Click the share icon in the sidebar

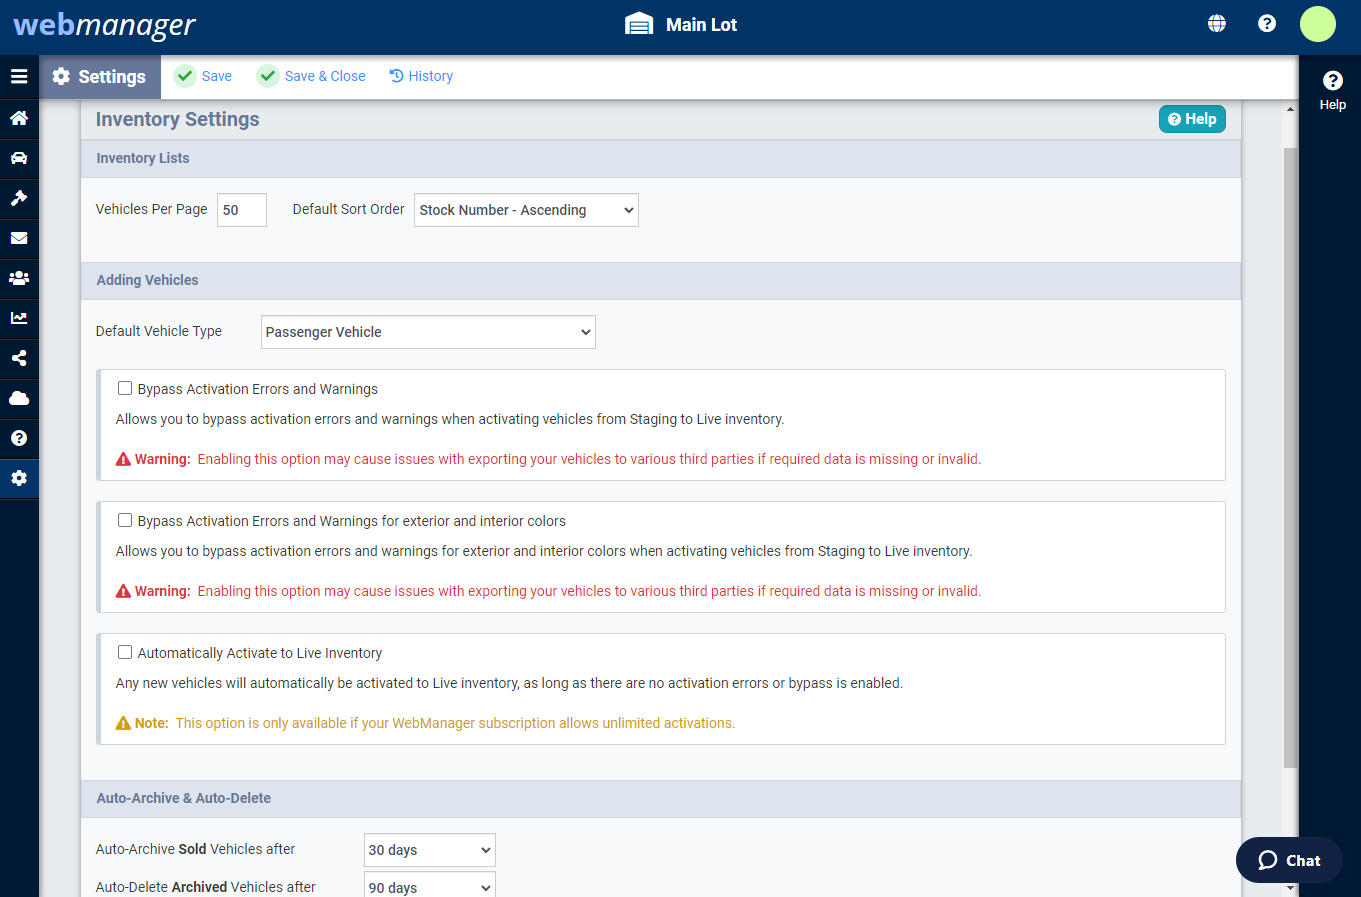click(19, 358)
